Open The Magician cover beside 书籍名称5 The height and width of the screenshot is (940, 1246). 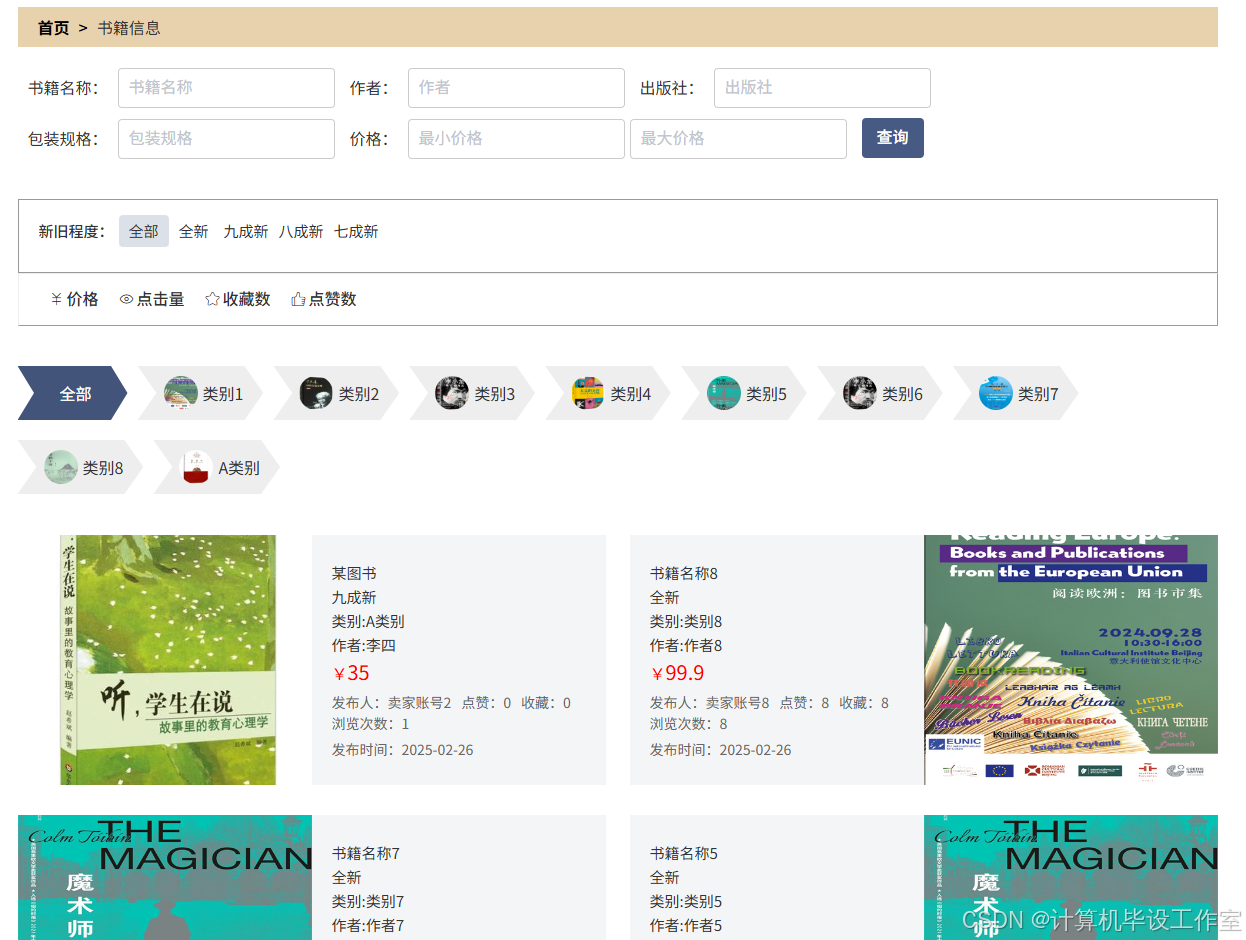pyautogui.click(x=1071, y=877)
